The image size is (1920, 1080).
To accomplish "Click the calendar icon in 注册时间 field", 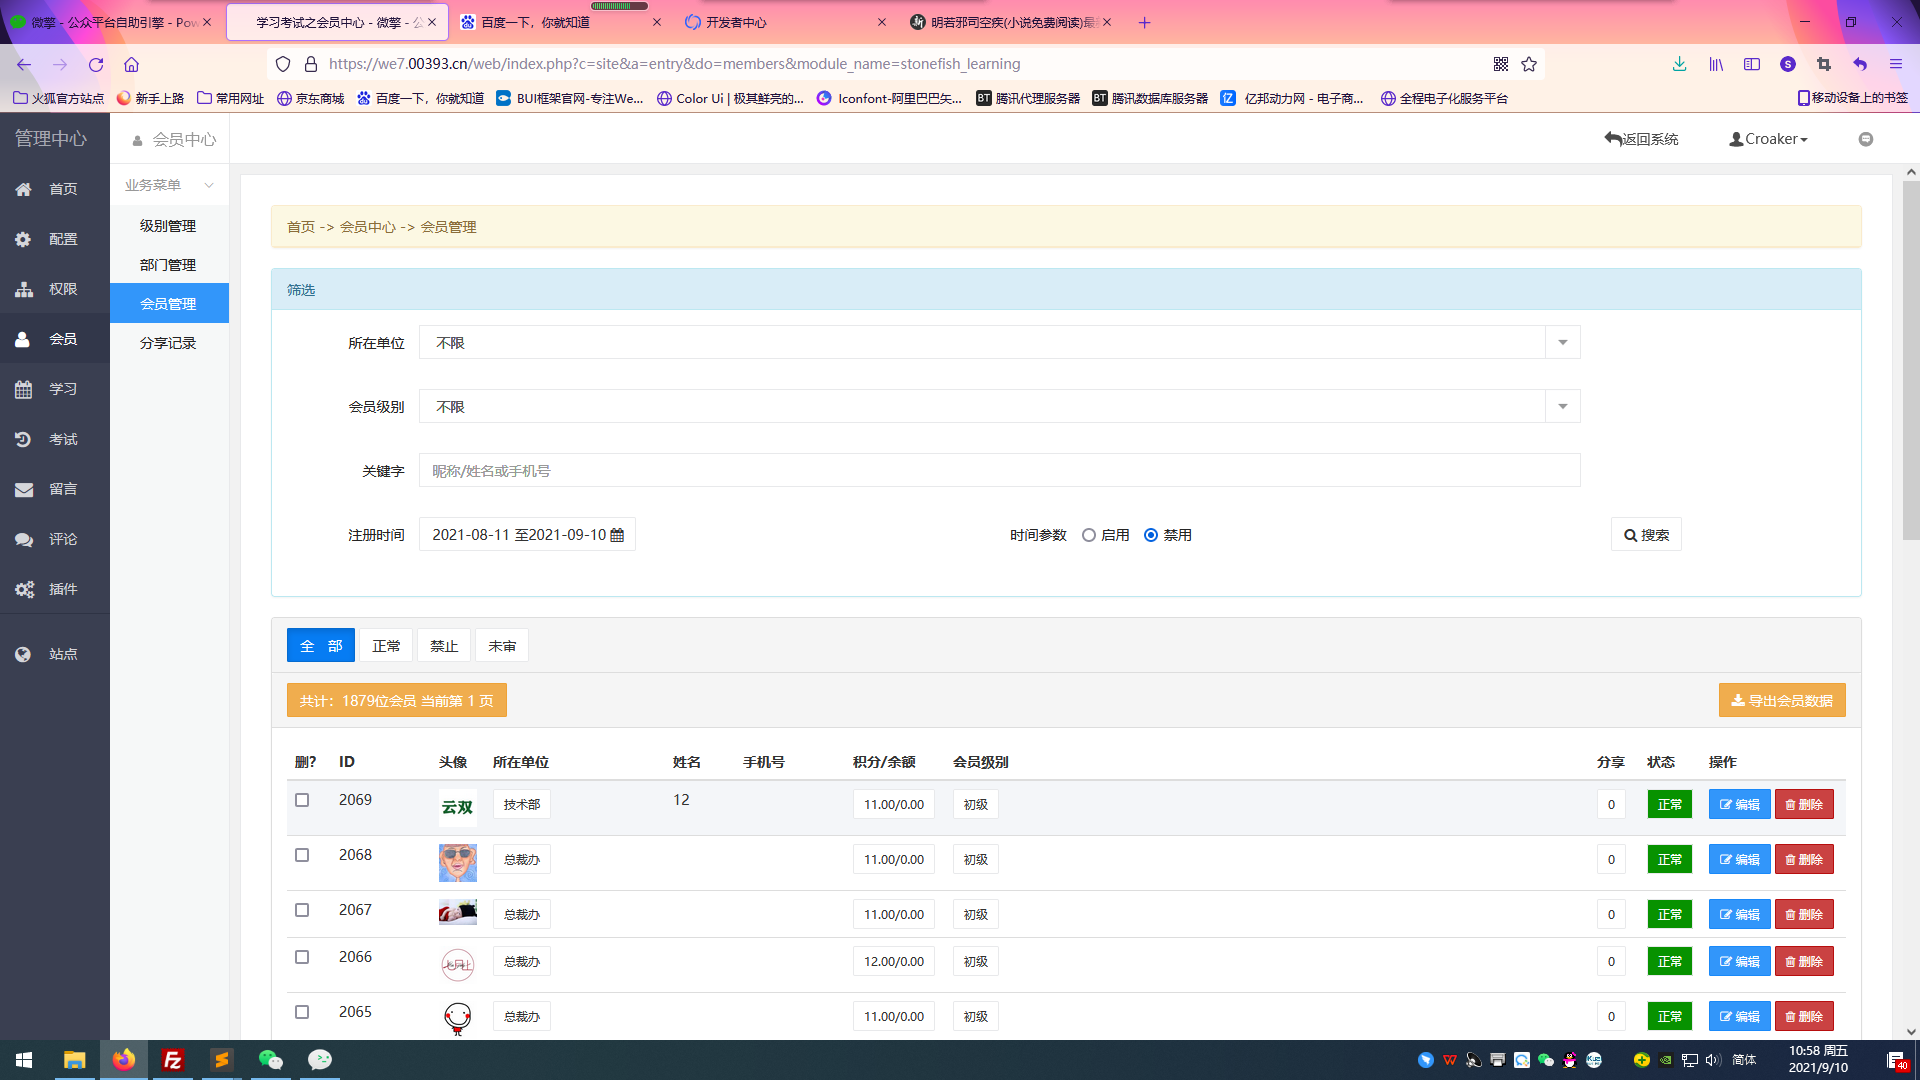I will click(617, 535).
